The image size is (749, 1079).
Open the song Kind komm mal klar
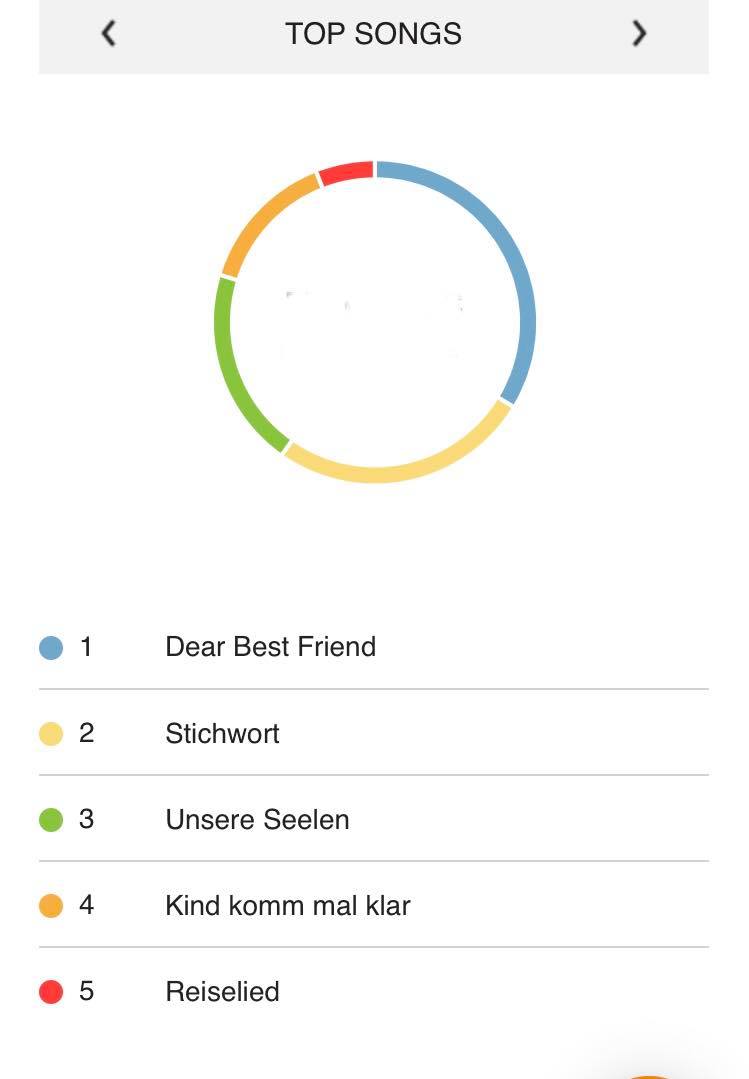pyautogui.click(x=374, y=905)
